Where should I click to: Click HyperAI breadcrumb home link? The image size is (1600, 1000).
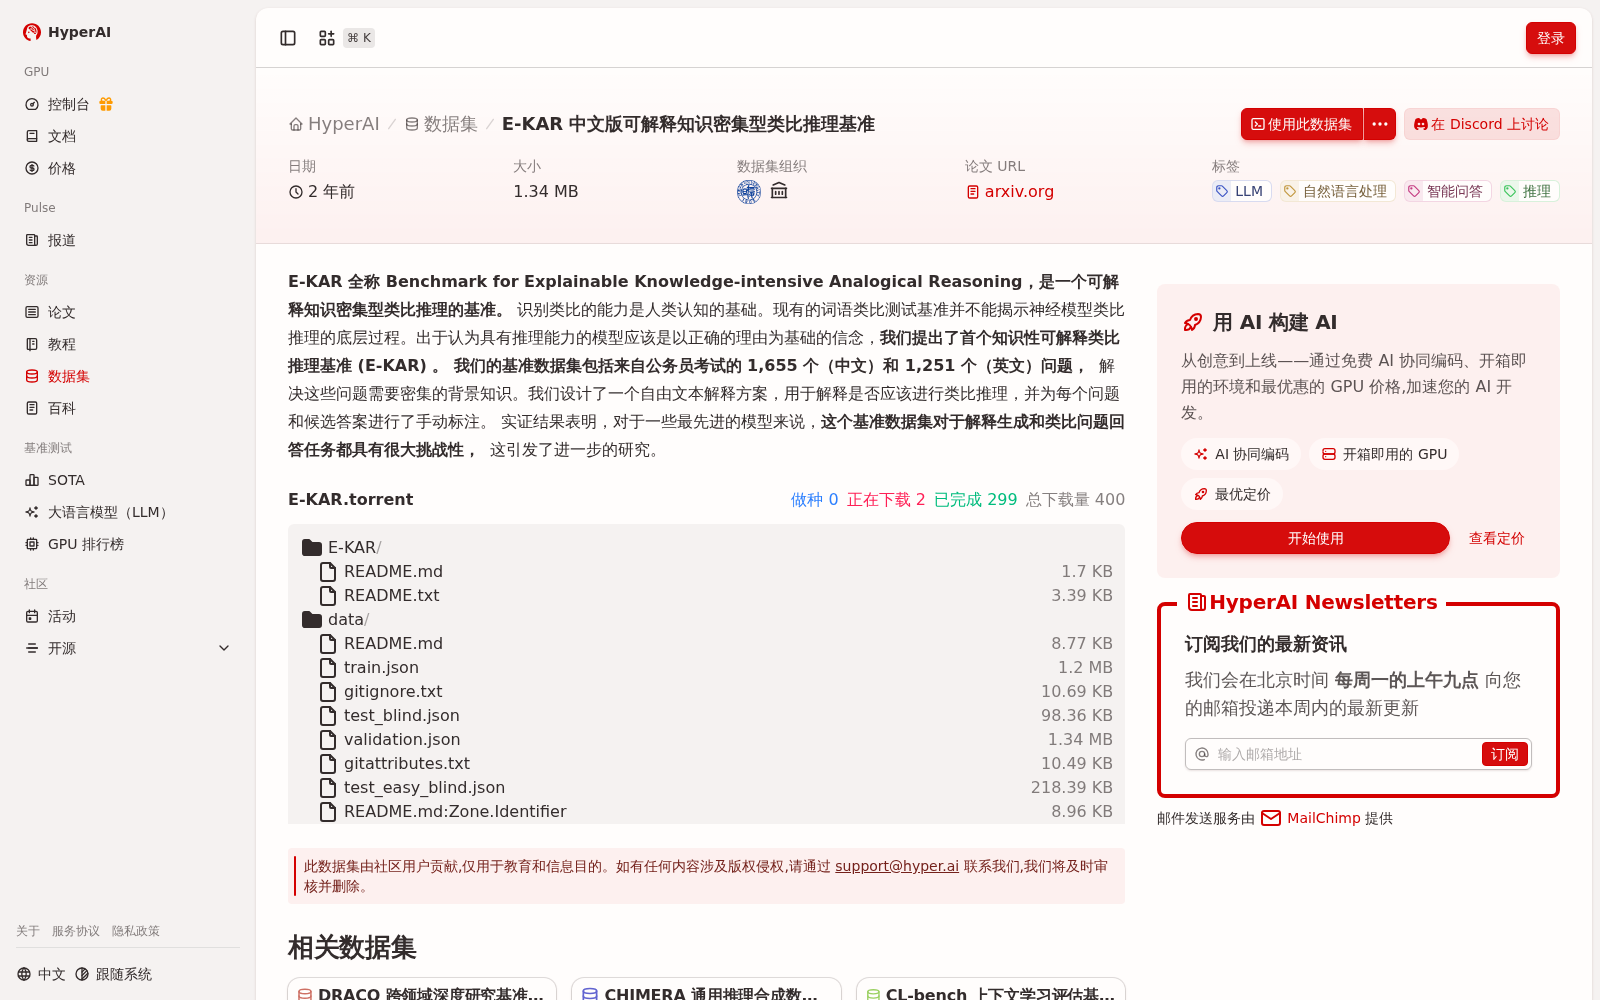coord(334,124)
